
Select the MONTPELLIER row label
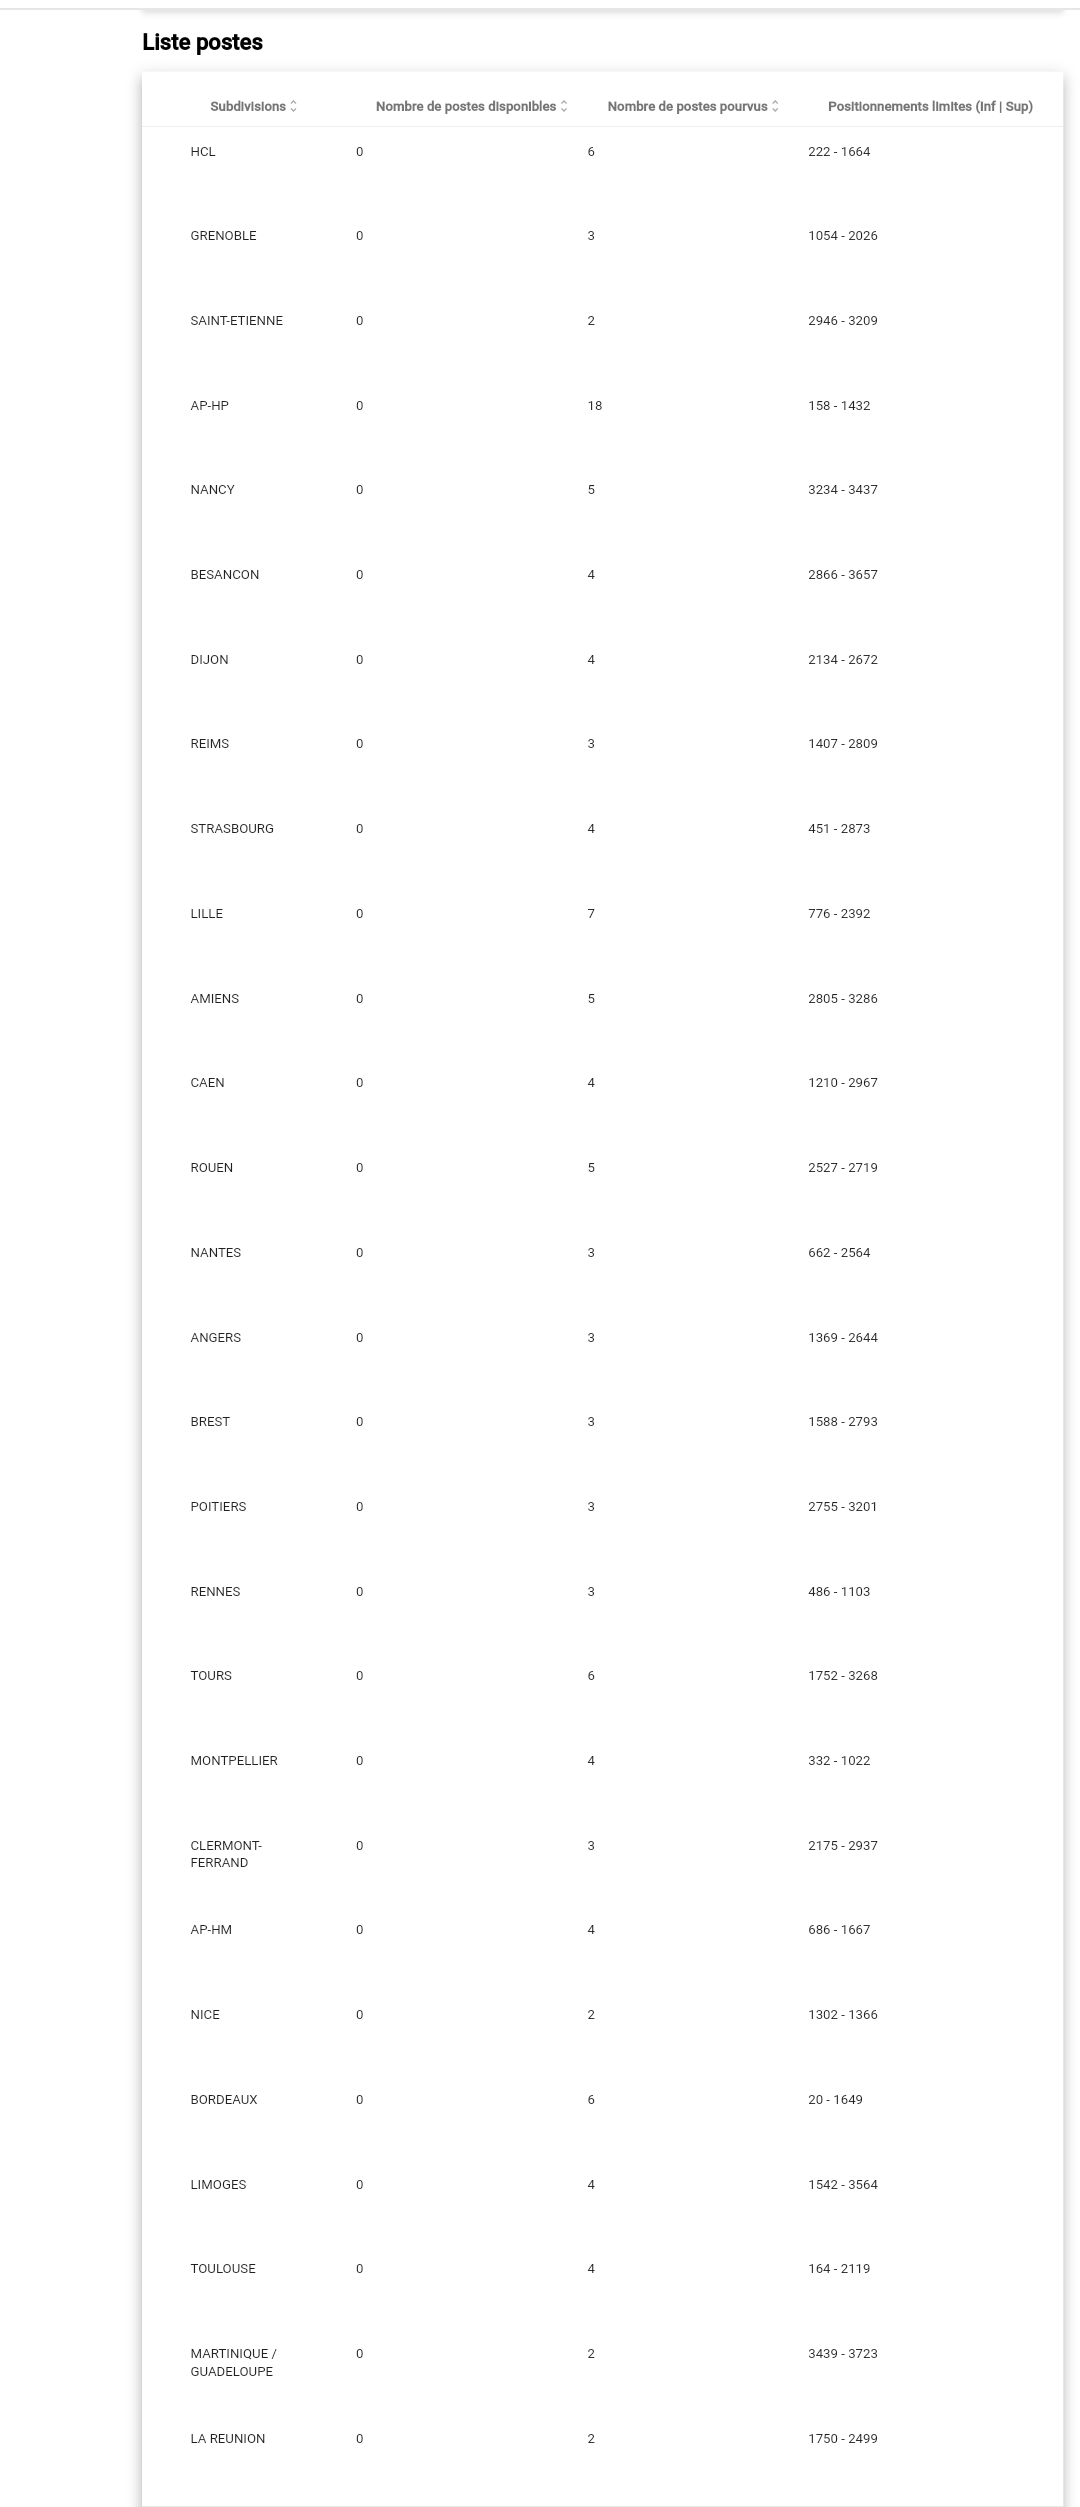[x=234, y=1761]
